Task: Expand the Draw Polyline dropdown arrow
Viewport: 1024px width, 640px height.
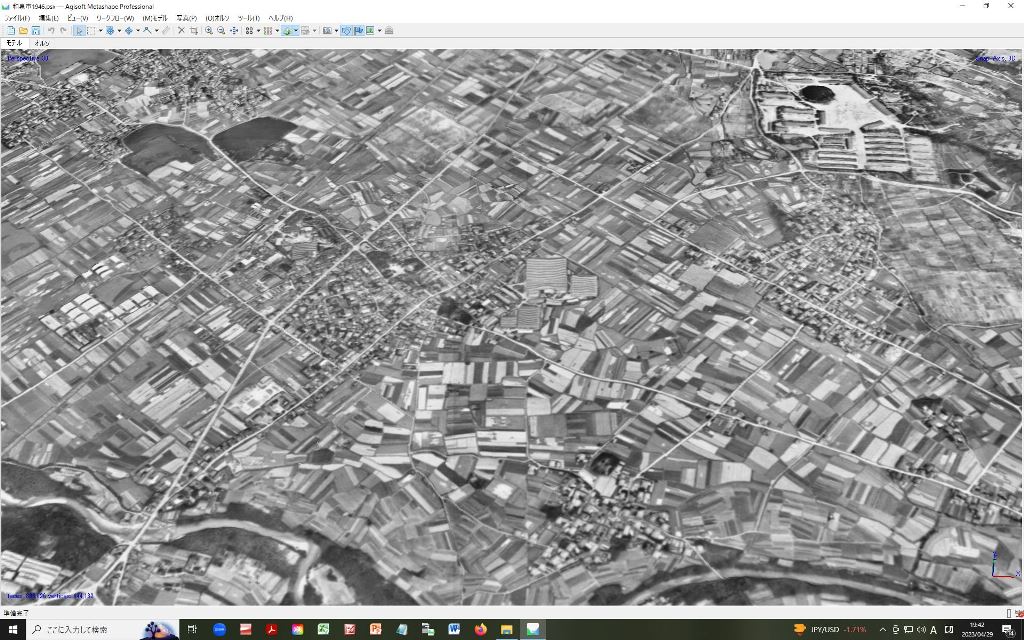Action: tap(157, 31)
